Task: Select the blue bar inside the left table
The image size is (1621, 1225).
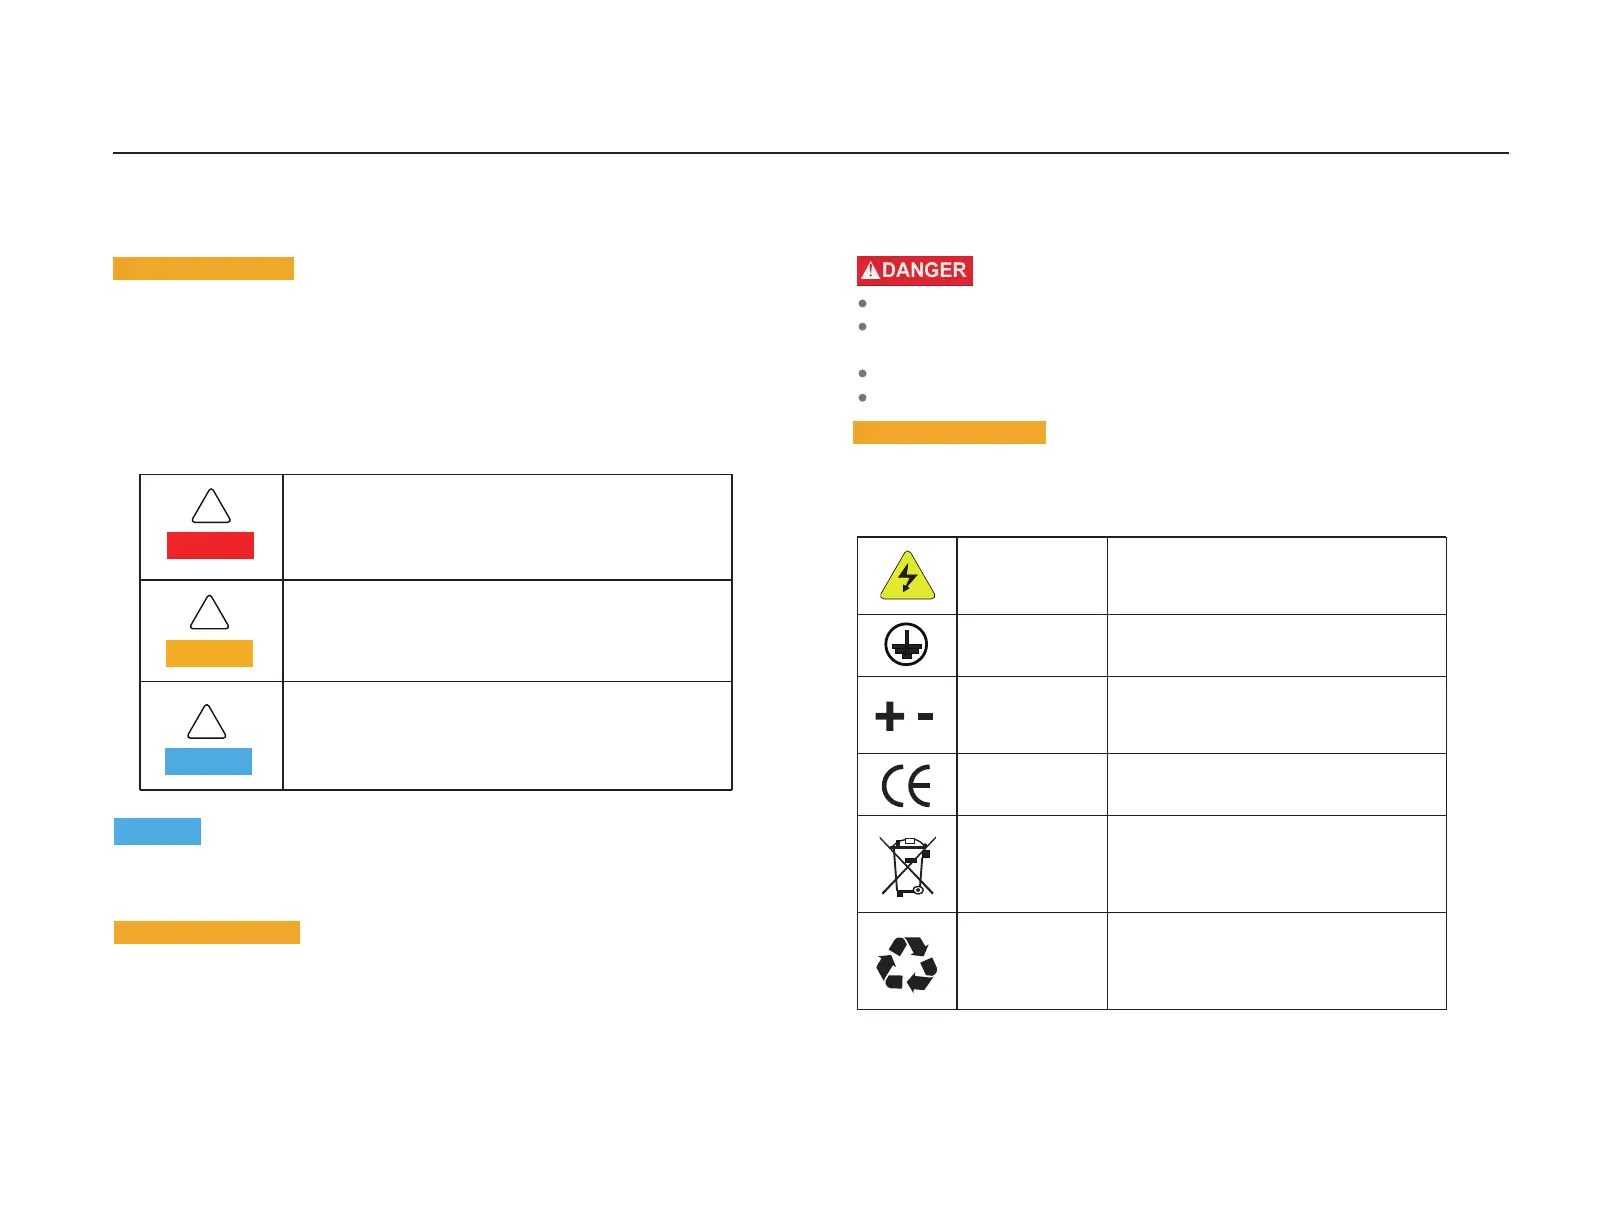Action: (208, 761)
